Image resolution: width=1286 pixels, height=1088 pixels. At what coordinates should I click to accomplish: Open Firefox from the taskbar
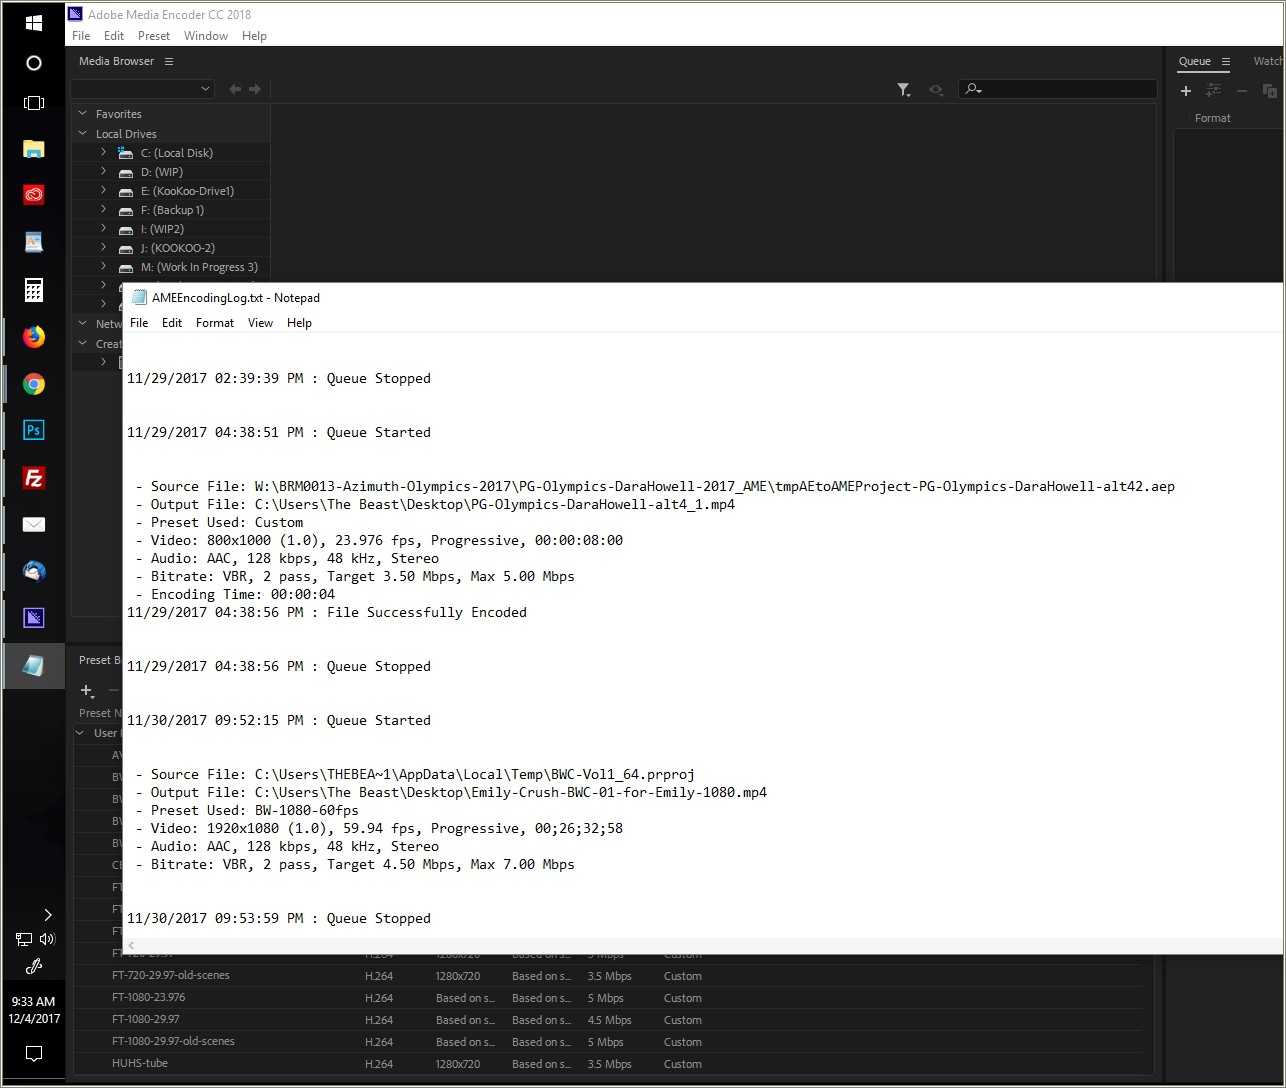[33, 336]
